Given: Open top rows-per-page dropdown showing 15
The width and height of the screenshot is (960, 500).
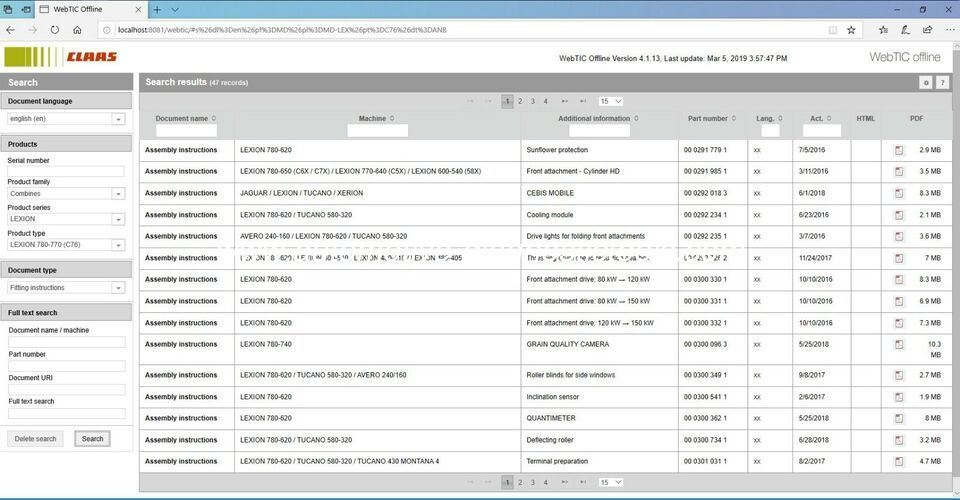Looking at the screenshot, I should [610, 101].
